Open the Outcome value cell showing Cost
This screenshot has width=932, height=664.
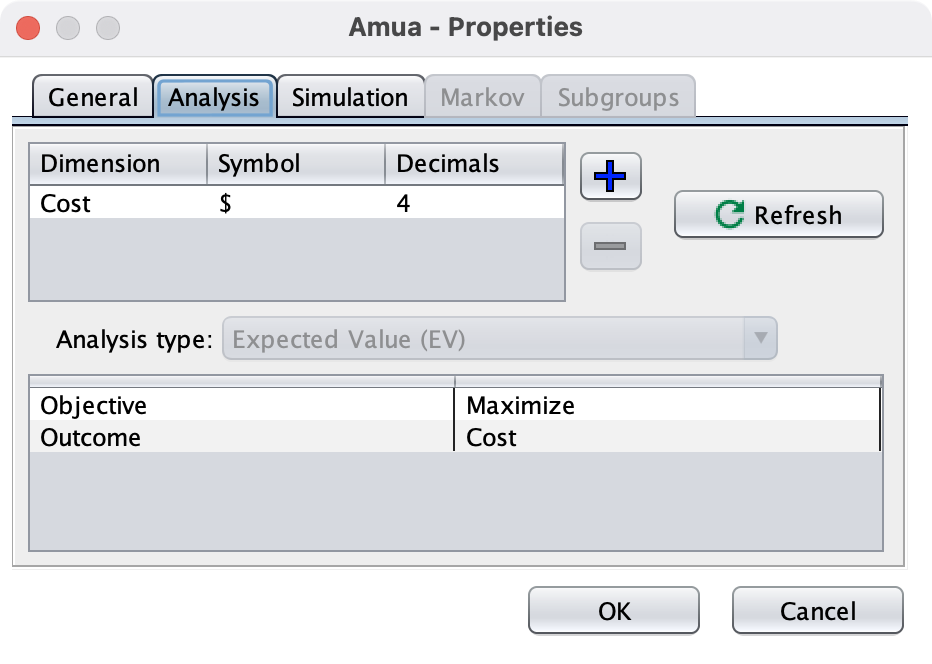click(x=667, y=437)
